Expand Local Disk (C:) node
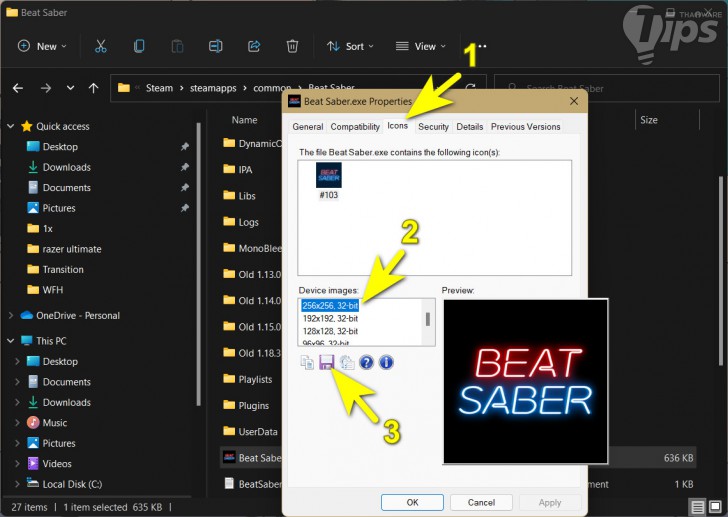The height and width of the screenshot is (517, 728). (18, 484)
